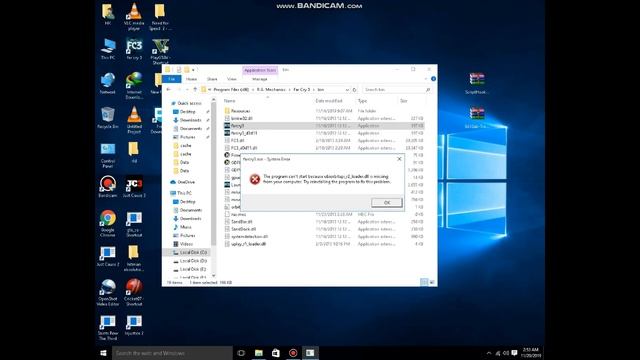Open the Home ribbon tab
Viewport: 640px width, 360px height.
pyautogui.click(x=191, y=79)
